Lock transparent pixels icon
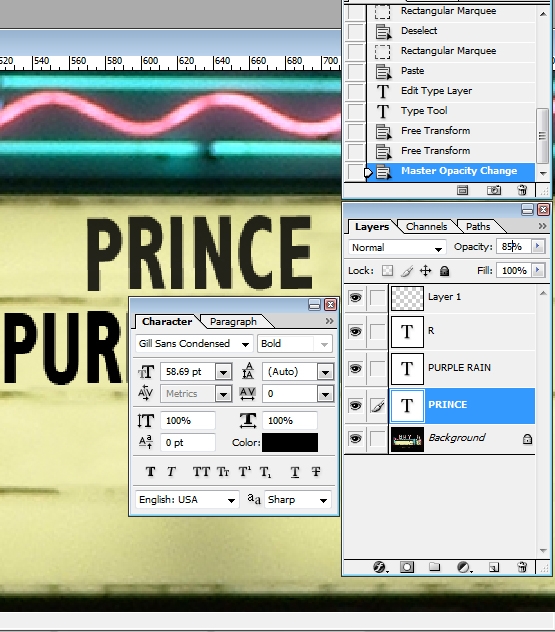Viewport: 555px width, 632px height. tap(387, 270)
